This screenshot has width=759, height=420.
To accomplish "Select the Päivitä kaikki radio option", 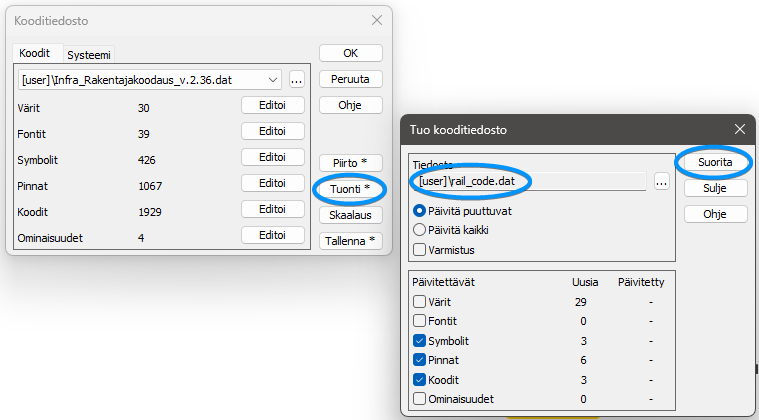I will coord(420,230).
